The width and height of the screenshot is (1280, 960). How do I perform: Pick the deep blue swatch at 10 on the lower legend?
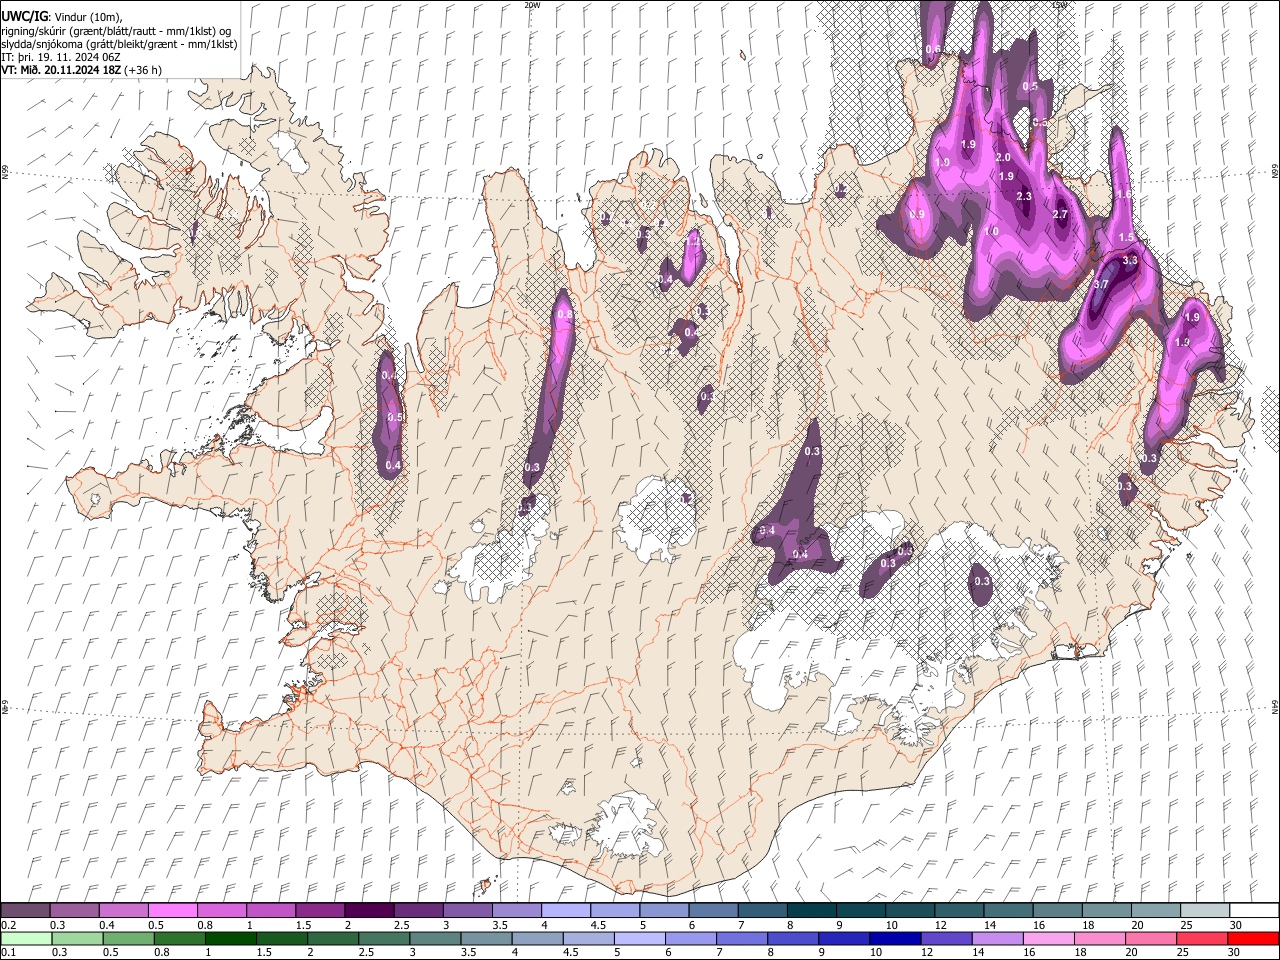[895, 938]
